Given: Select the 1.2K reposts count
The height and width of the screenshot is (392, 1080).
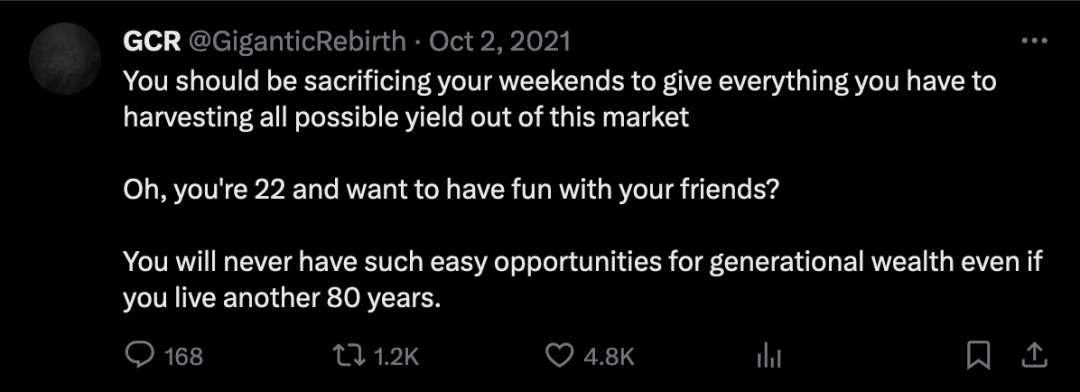Looking at the screenshot, I should click(395, 356).
